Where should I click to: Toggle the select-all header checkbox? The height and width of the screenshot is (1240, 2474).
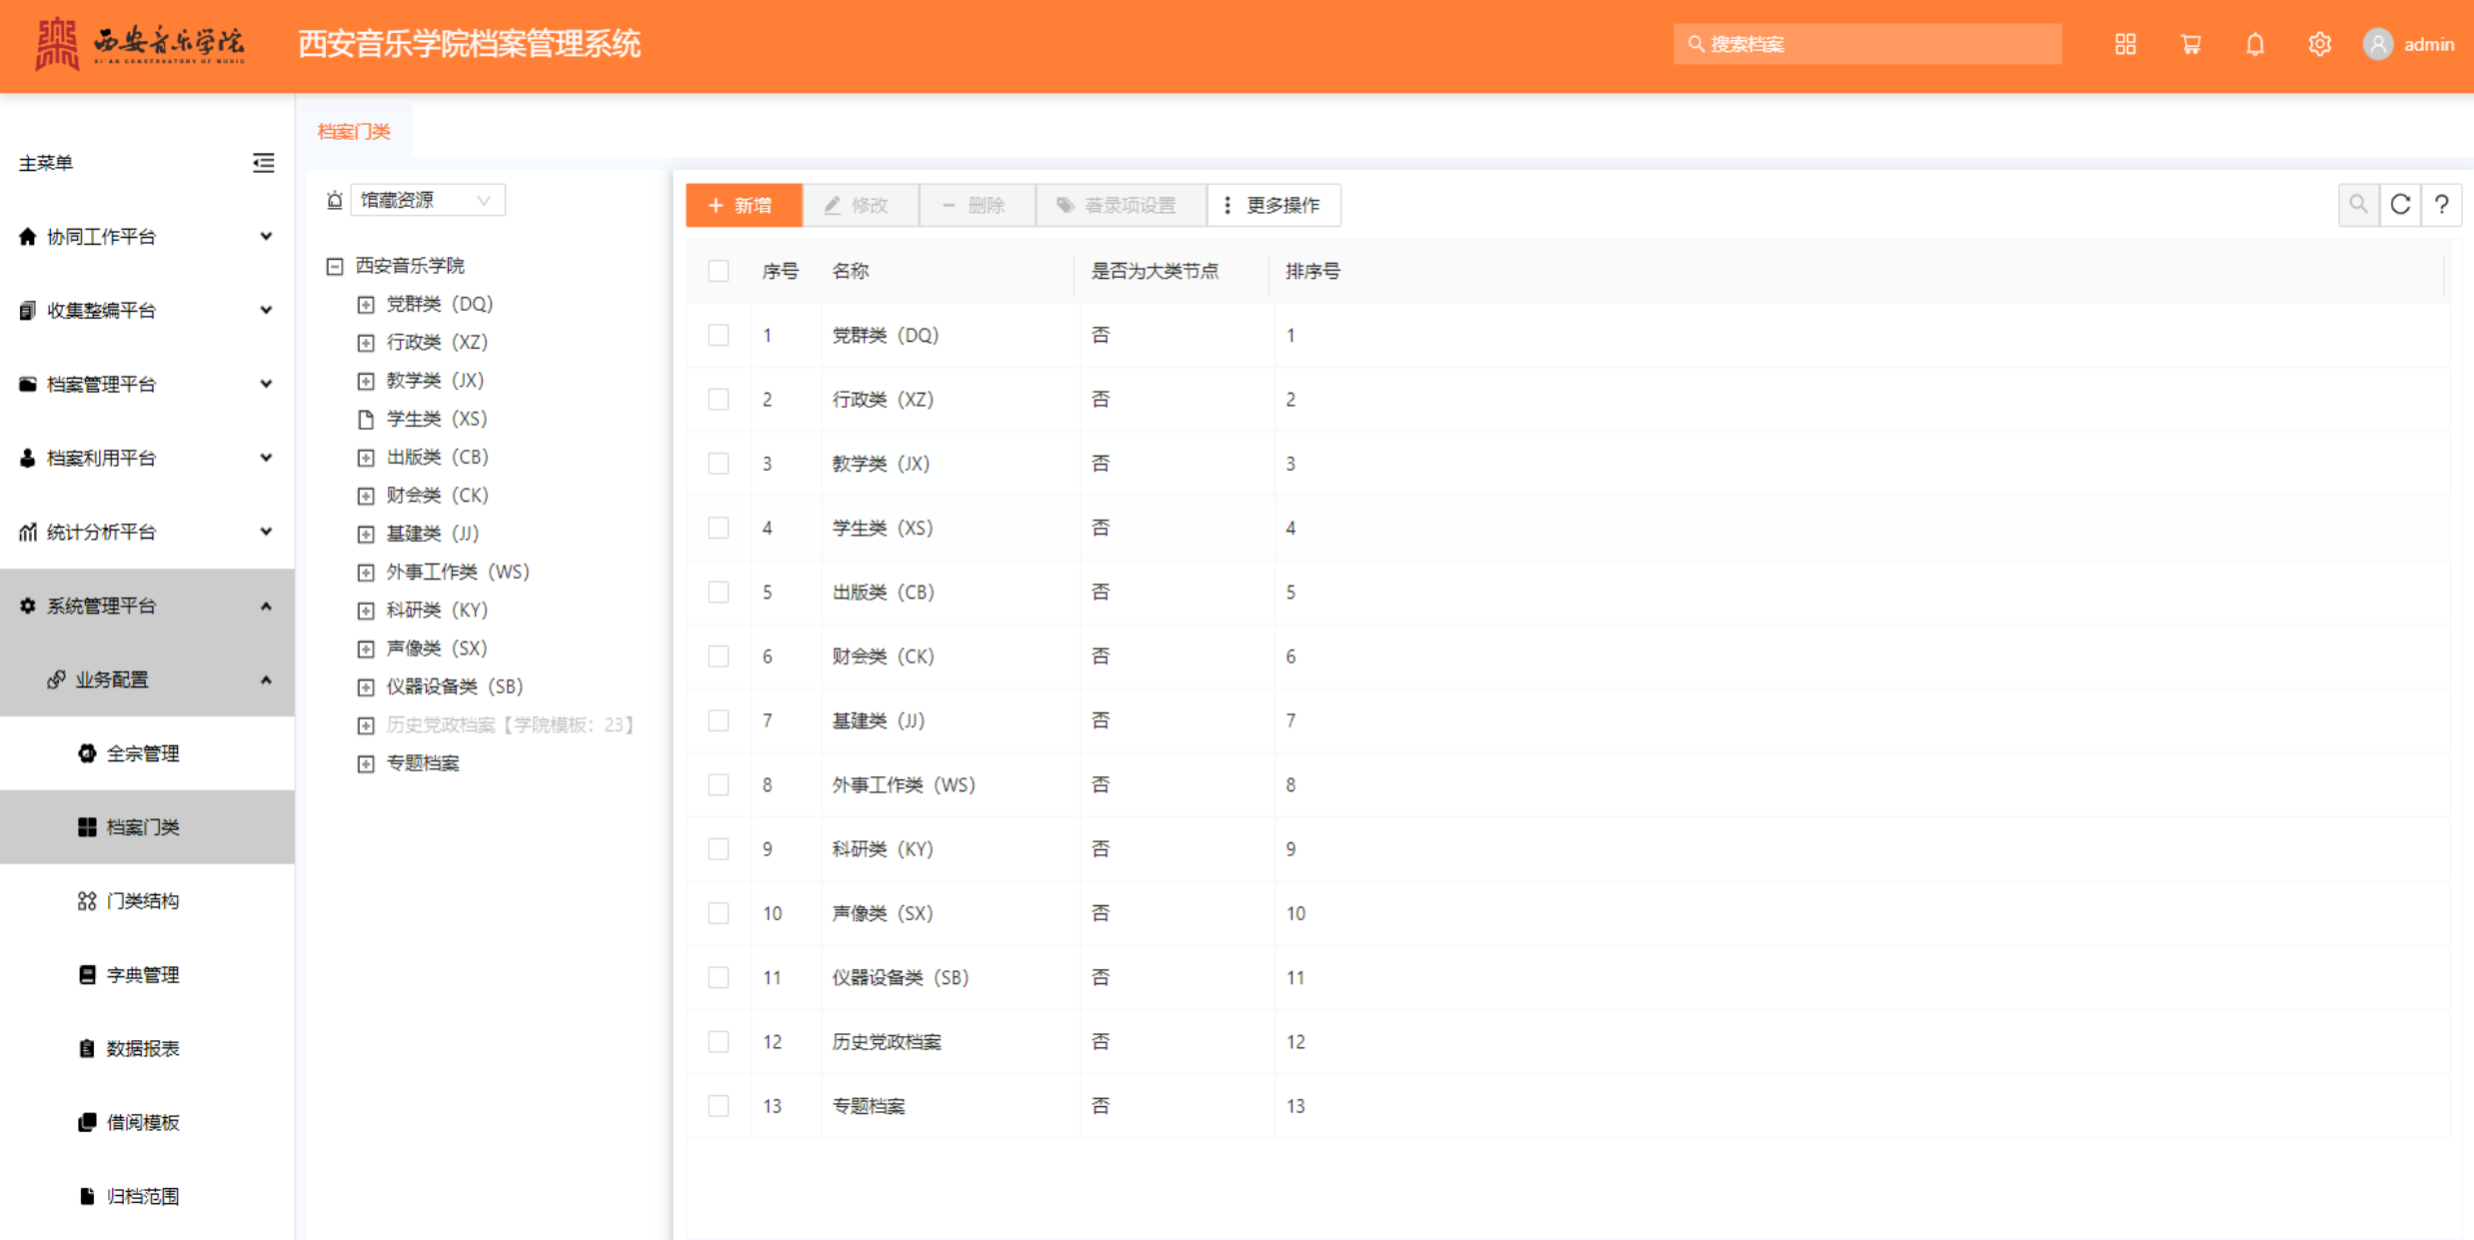[718, 271]
